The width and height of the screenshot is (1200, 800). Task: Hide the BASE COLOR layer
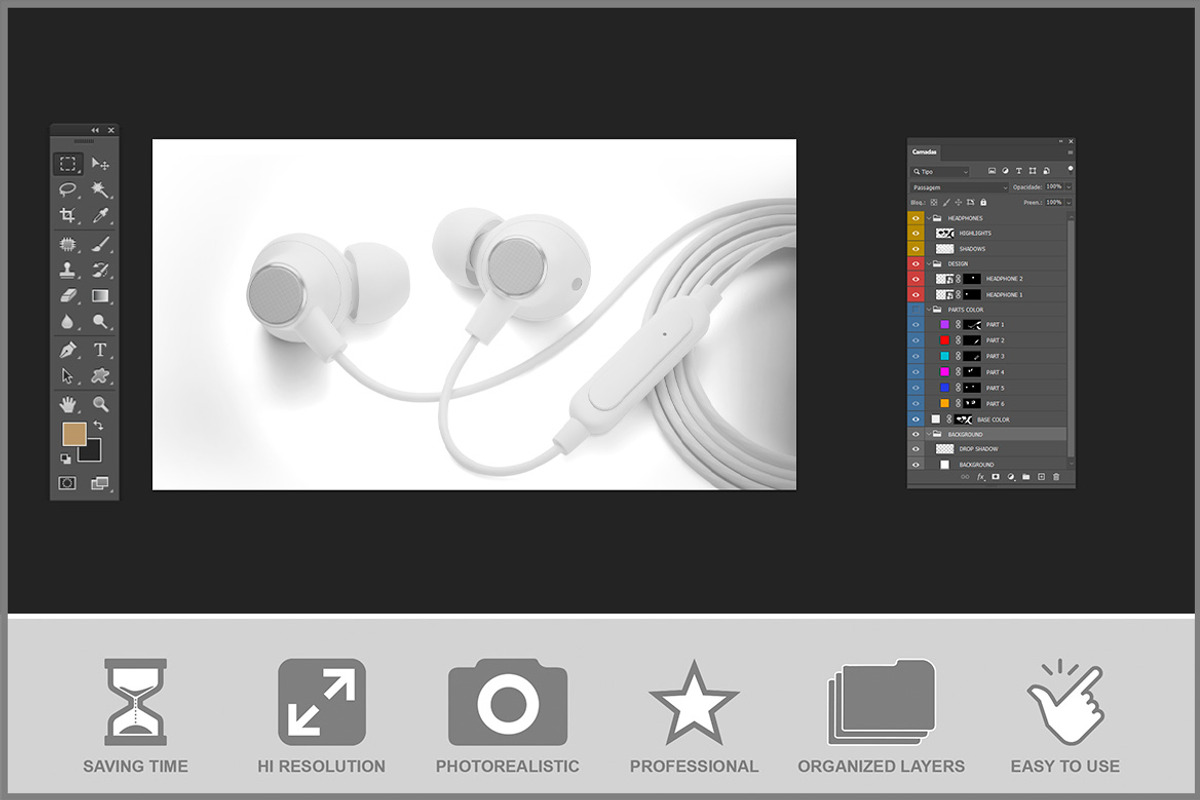[916, 419]
